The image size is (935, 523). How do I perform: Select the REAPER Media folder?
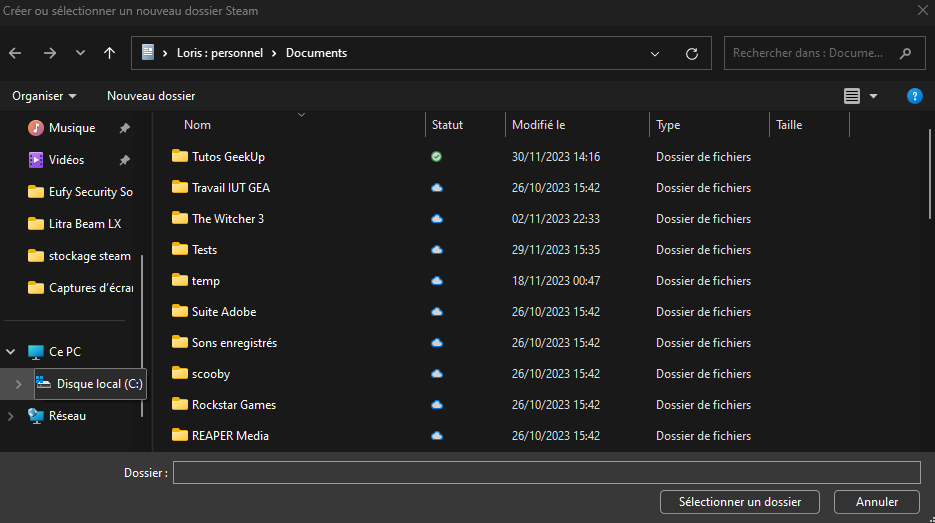click(230, 436)
